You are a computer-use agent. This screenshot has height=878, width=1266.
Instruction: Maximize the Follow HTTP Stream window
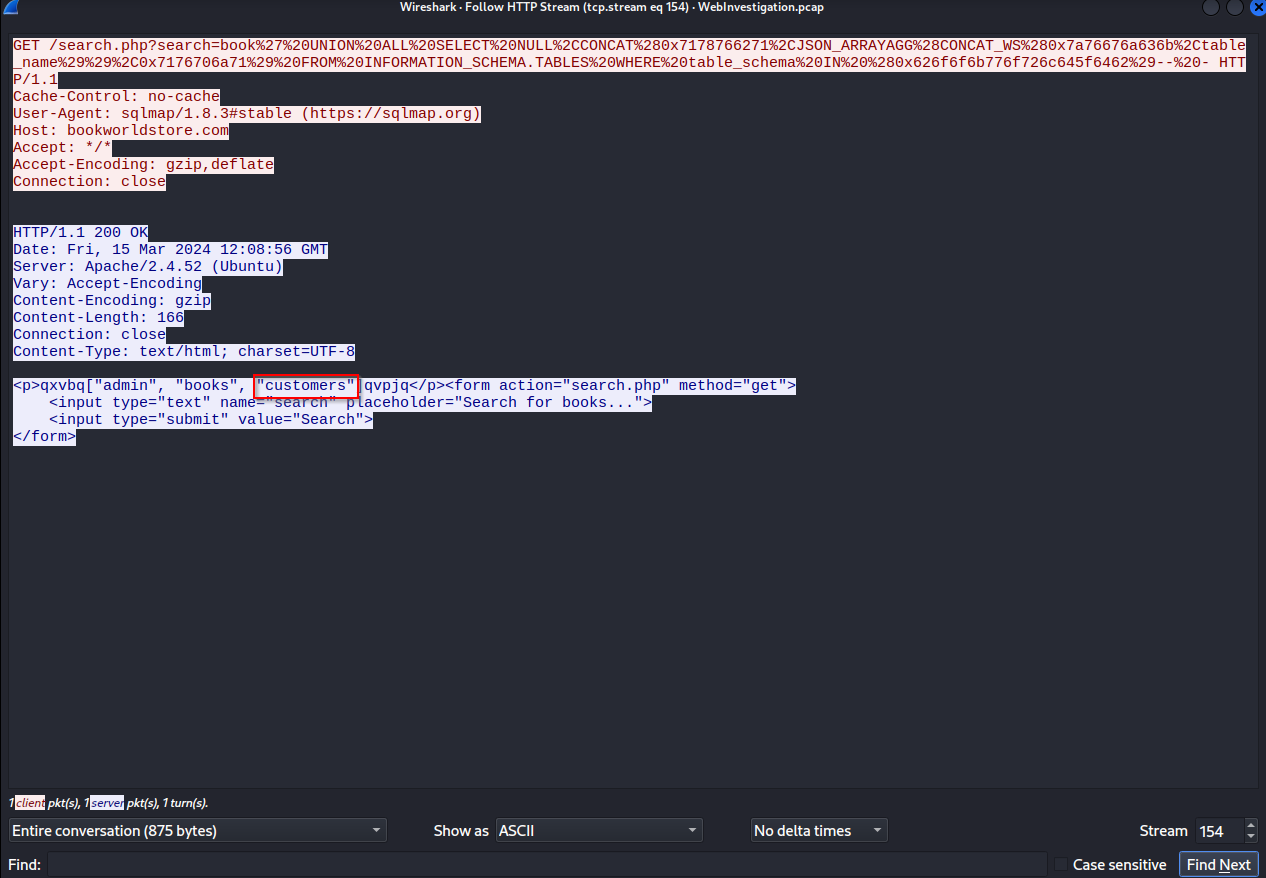tap(1234, 8)
